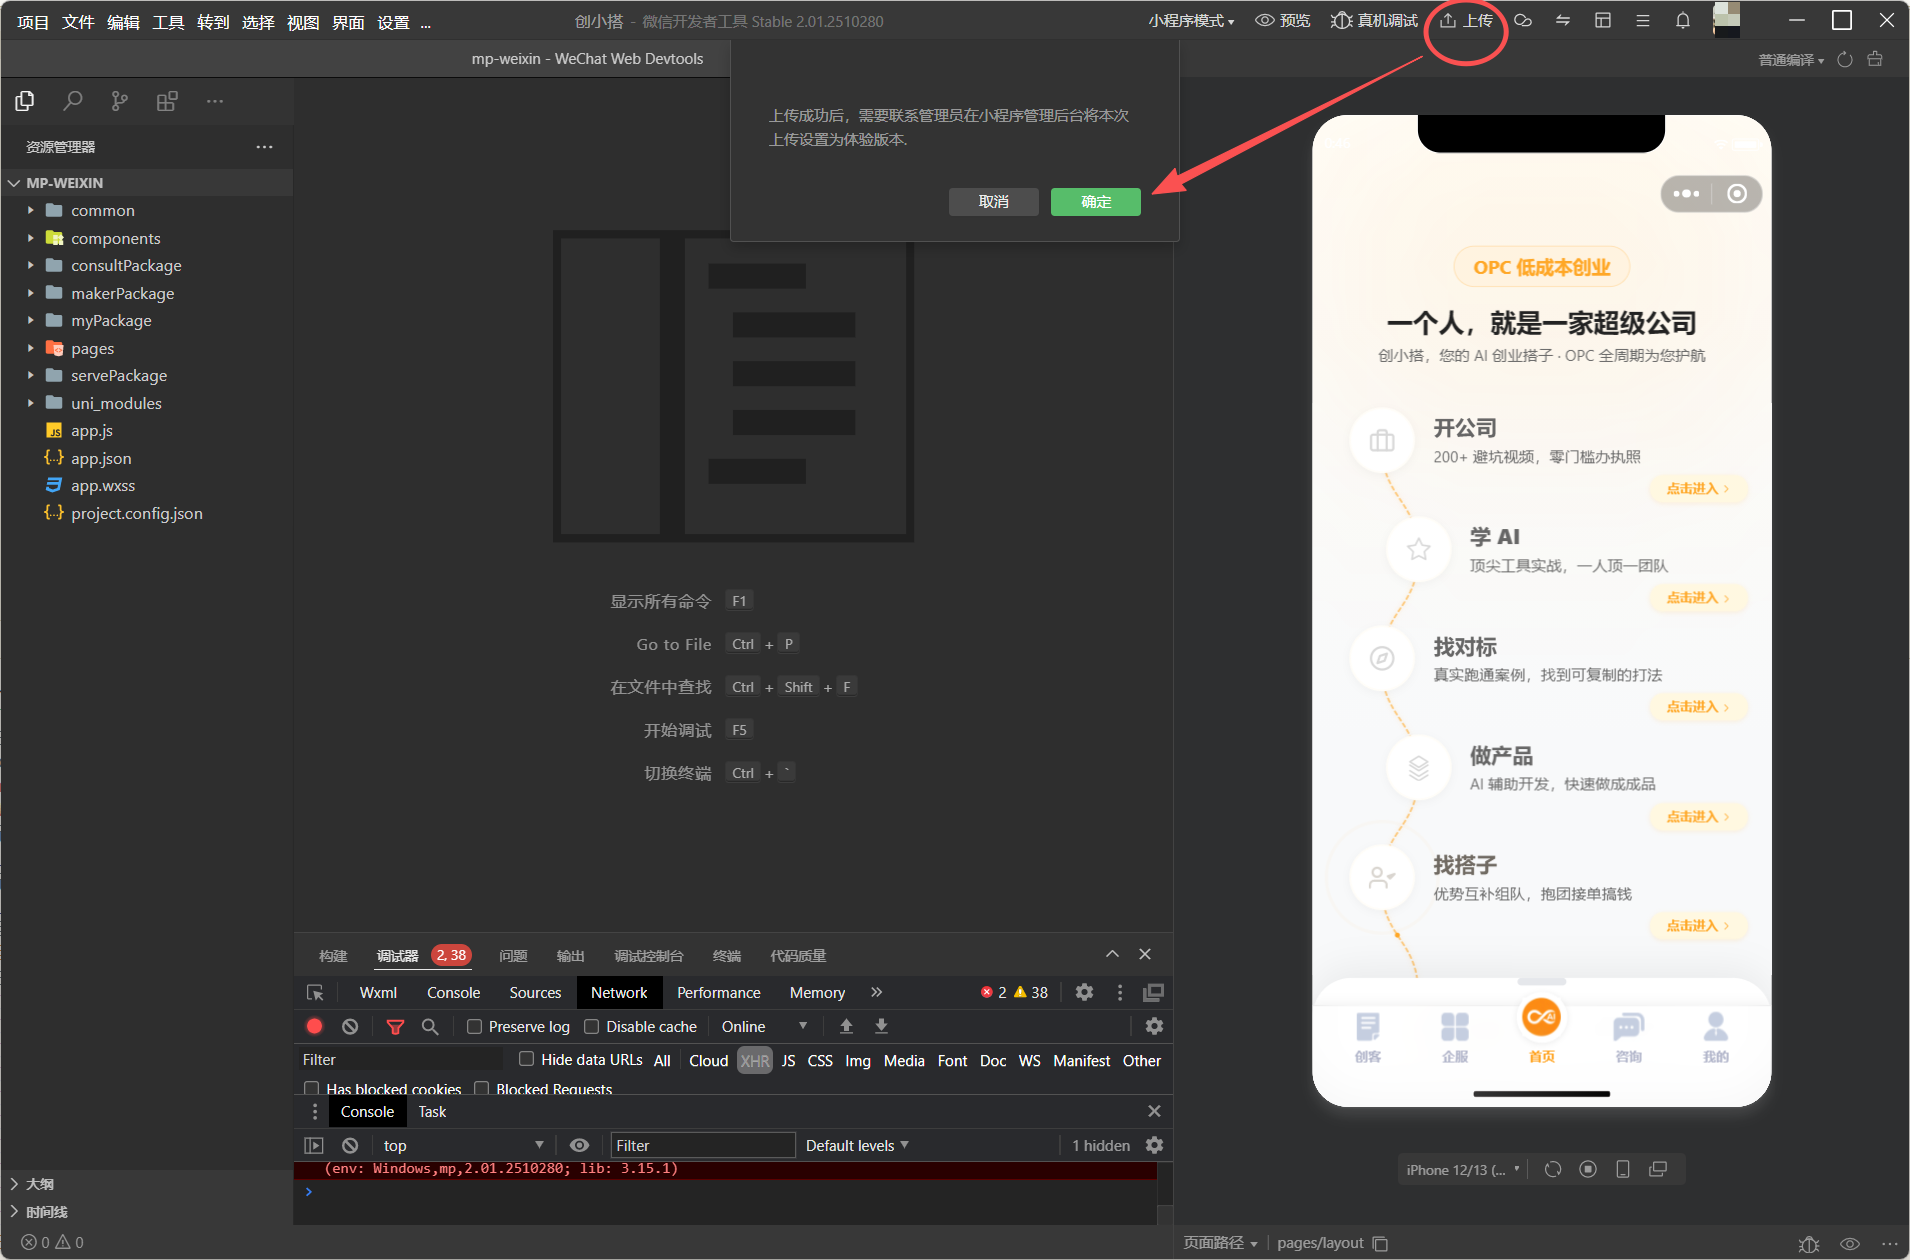Check Blocked Requests

481,1088
